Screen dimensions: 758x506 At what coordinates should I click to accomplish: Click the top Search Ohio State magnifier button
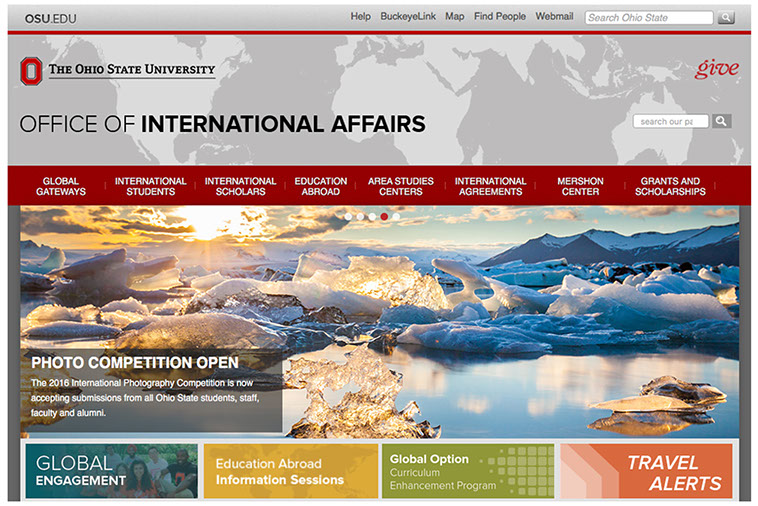pos(726,17)
